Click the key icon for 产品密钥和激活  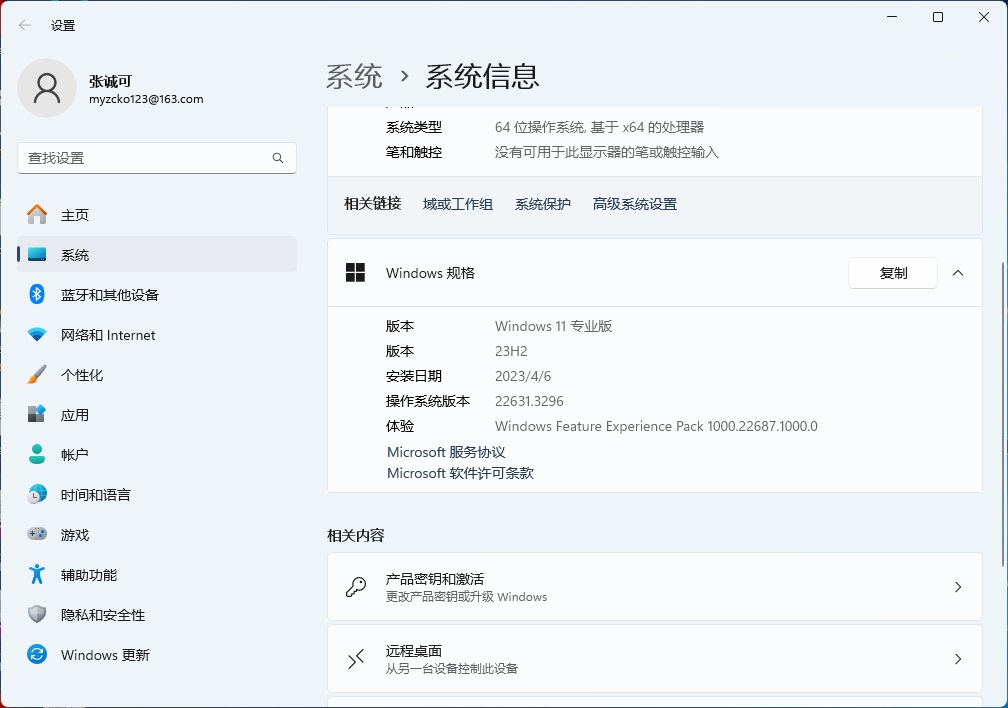click(x=356, y=586)
